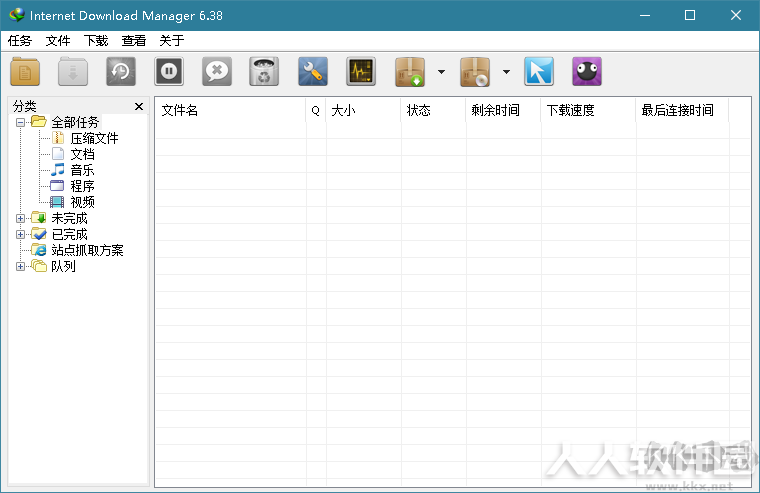The height and width of the screenshot is (493, 760).
Task: Open the 下载 menu
Action: [x=95, y=41]
